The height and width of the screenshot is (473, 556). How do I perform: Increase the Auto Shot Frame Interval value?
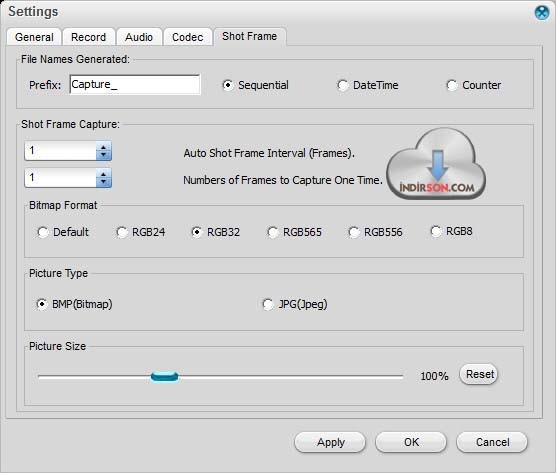[104, 147]
